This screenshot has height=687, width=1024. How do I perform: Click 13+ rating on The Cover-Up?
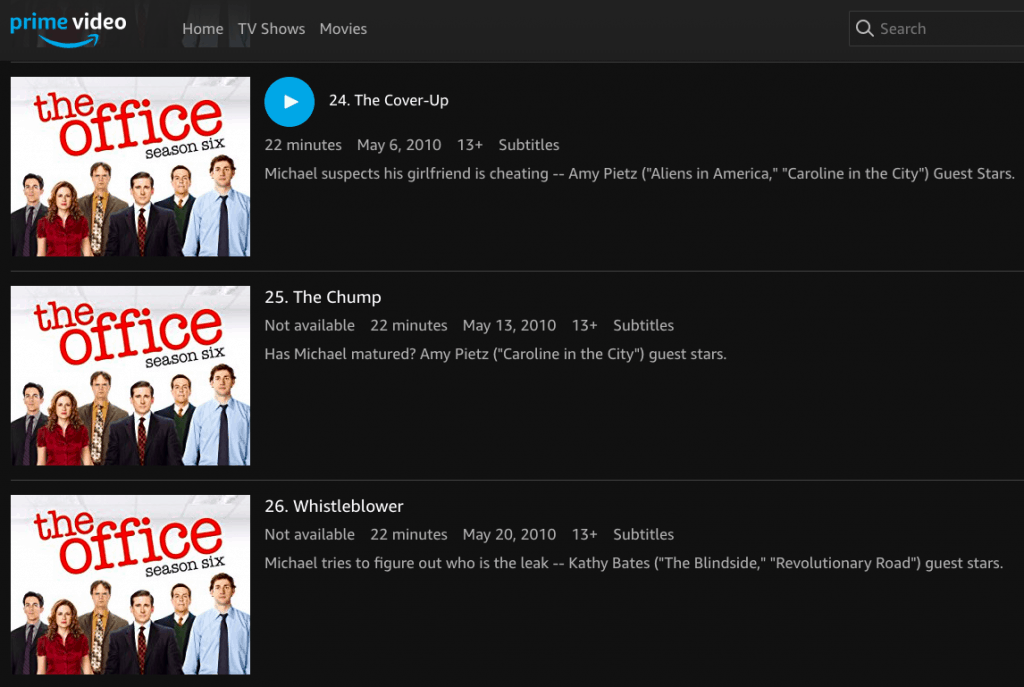tap(470, 145)
